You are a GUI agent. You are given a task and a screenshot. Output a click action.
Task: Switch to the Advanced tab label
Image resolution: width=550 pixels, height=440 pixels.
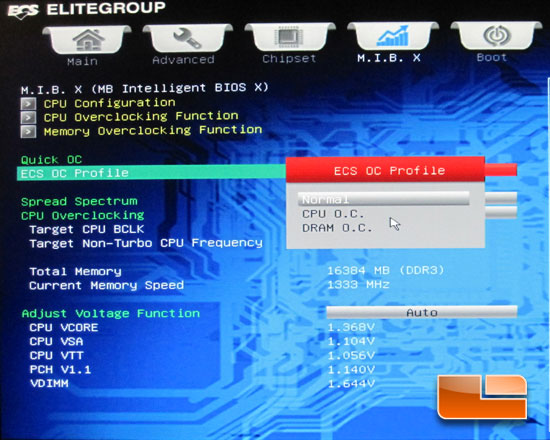183,60
